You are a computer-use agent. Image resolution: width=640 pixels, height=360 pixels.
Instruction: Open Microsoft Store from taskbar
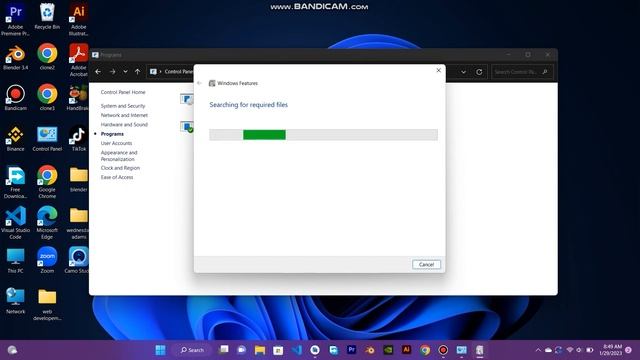[x=278, y=350]
